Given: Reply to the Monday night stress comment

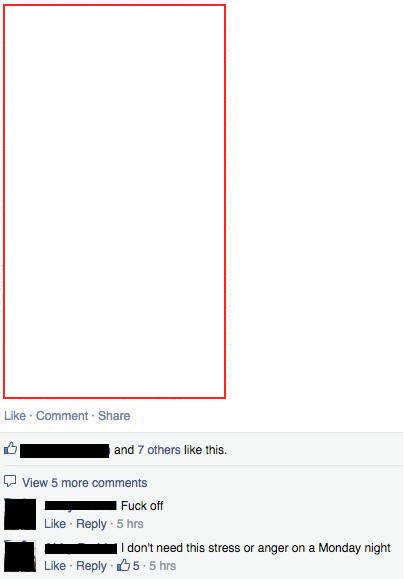Looking at the screenshot, I should (91, 566).
